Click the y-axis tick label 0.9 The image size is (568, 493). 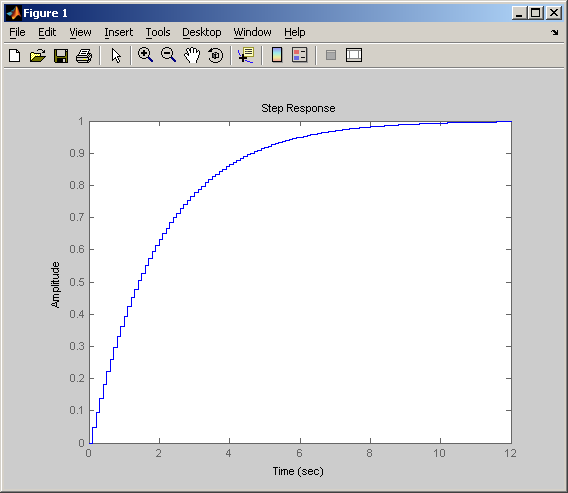77,153
